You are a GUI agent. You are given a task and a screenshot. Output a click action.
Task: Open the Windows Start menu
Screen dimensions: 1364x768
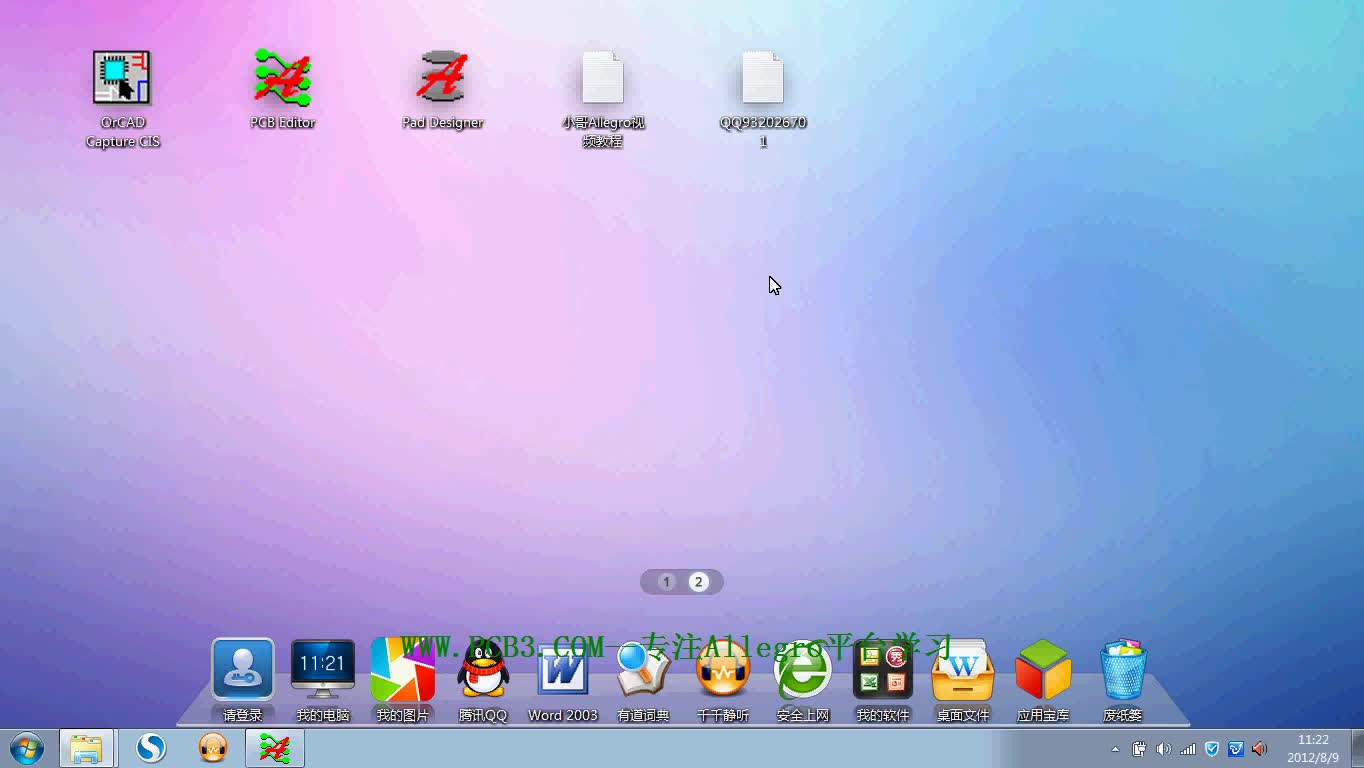pyautogui.click(x=27, y=748)
